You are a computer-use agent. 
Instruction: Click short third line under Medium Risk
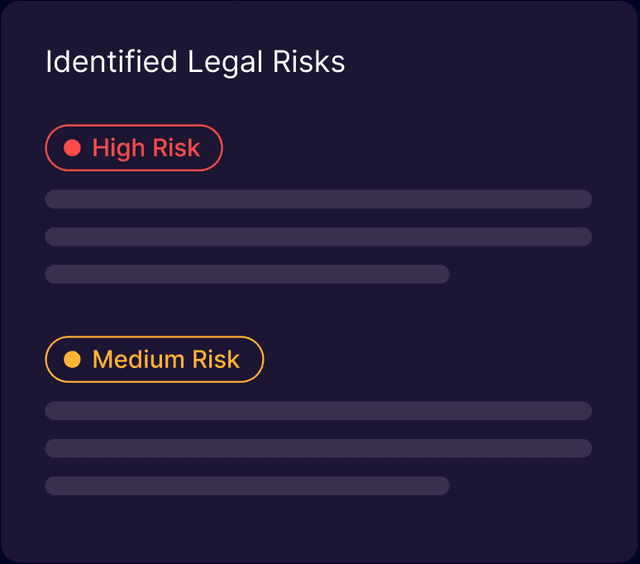click(247, 486)
